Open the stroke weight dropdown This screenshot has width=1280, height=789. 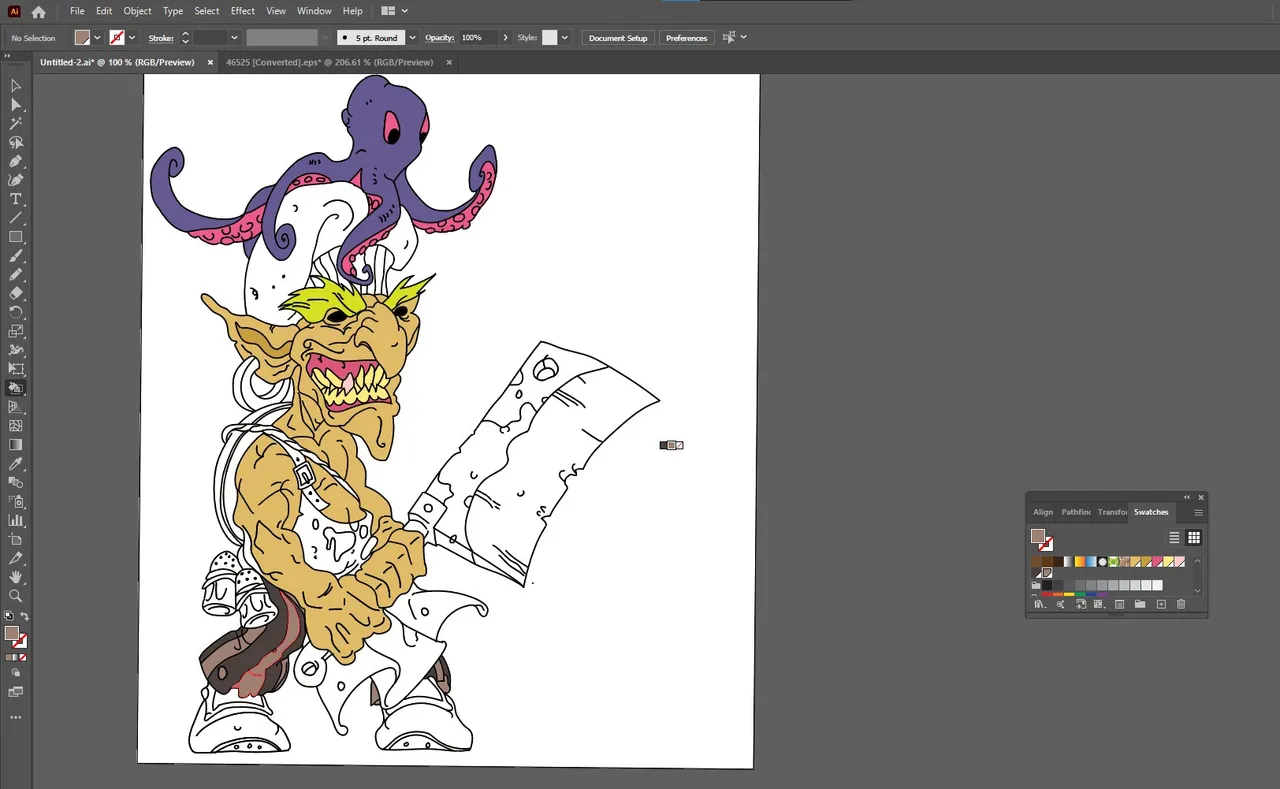(x=234, y=37)
